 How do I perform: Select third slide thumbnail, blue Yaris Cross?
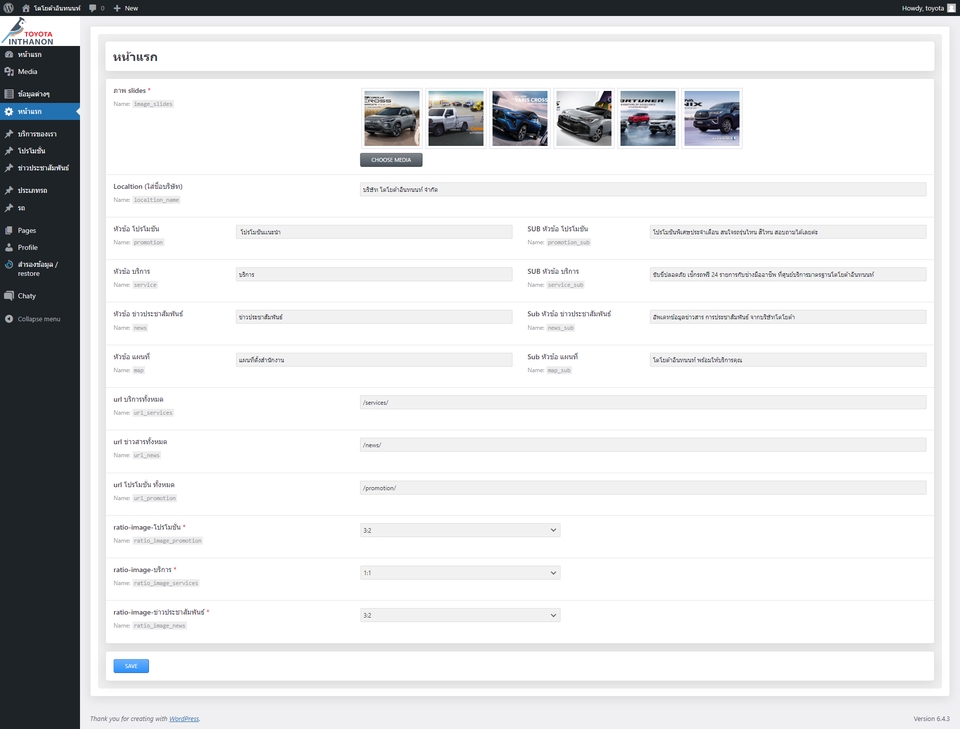click(x=520, y=118)
